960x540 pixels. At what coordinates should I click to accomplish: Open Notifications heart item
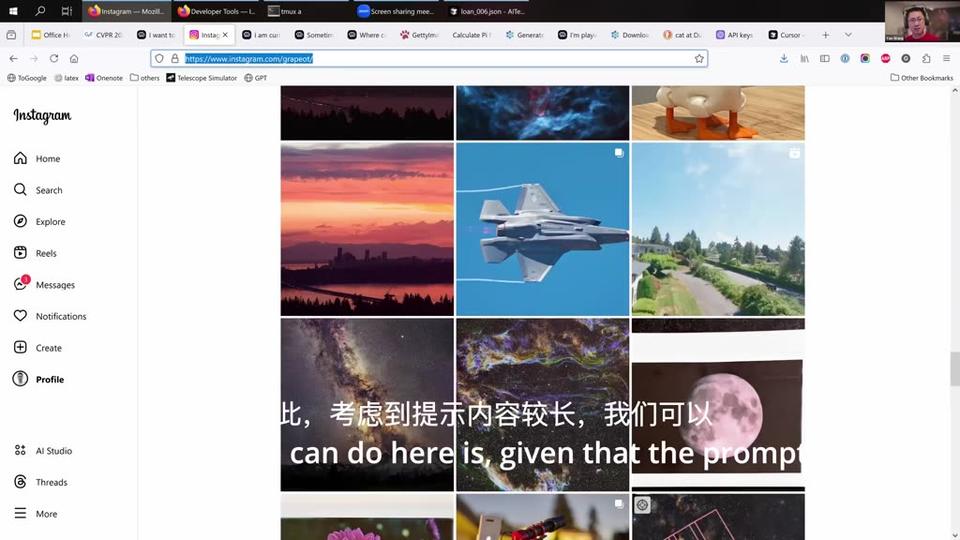[50, 316]
